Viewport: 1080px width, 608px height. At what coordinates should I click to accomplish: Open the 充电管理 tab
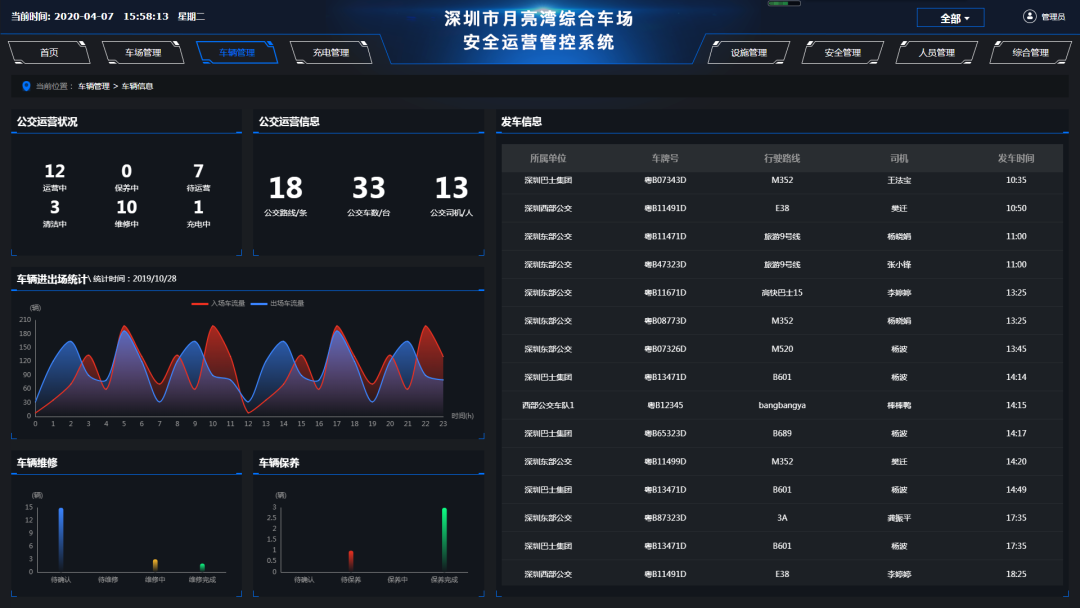coord(331,53)
